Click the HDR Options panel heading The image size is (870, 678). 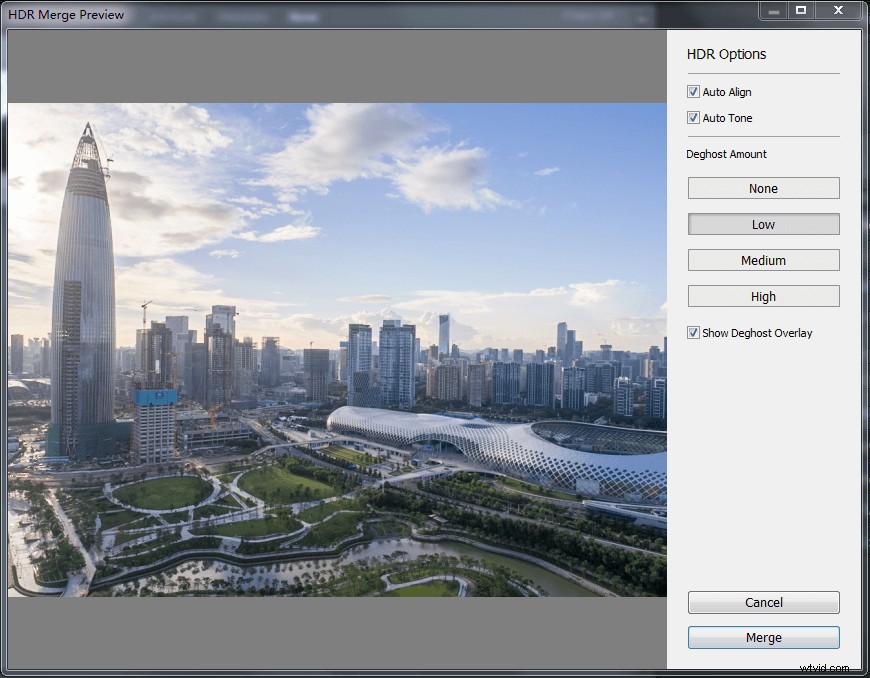point(725,54)
